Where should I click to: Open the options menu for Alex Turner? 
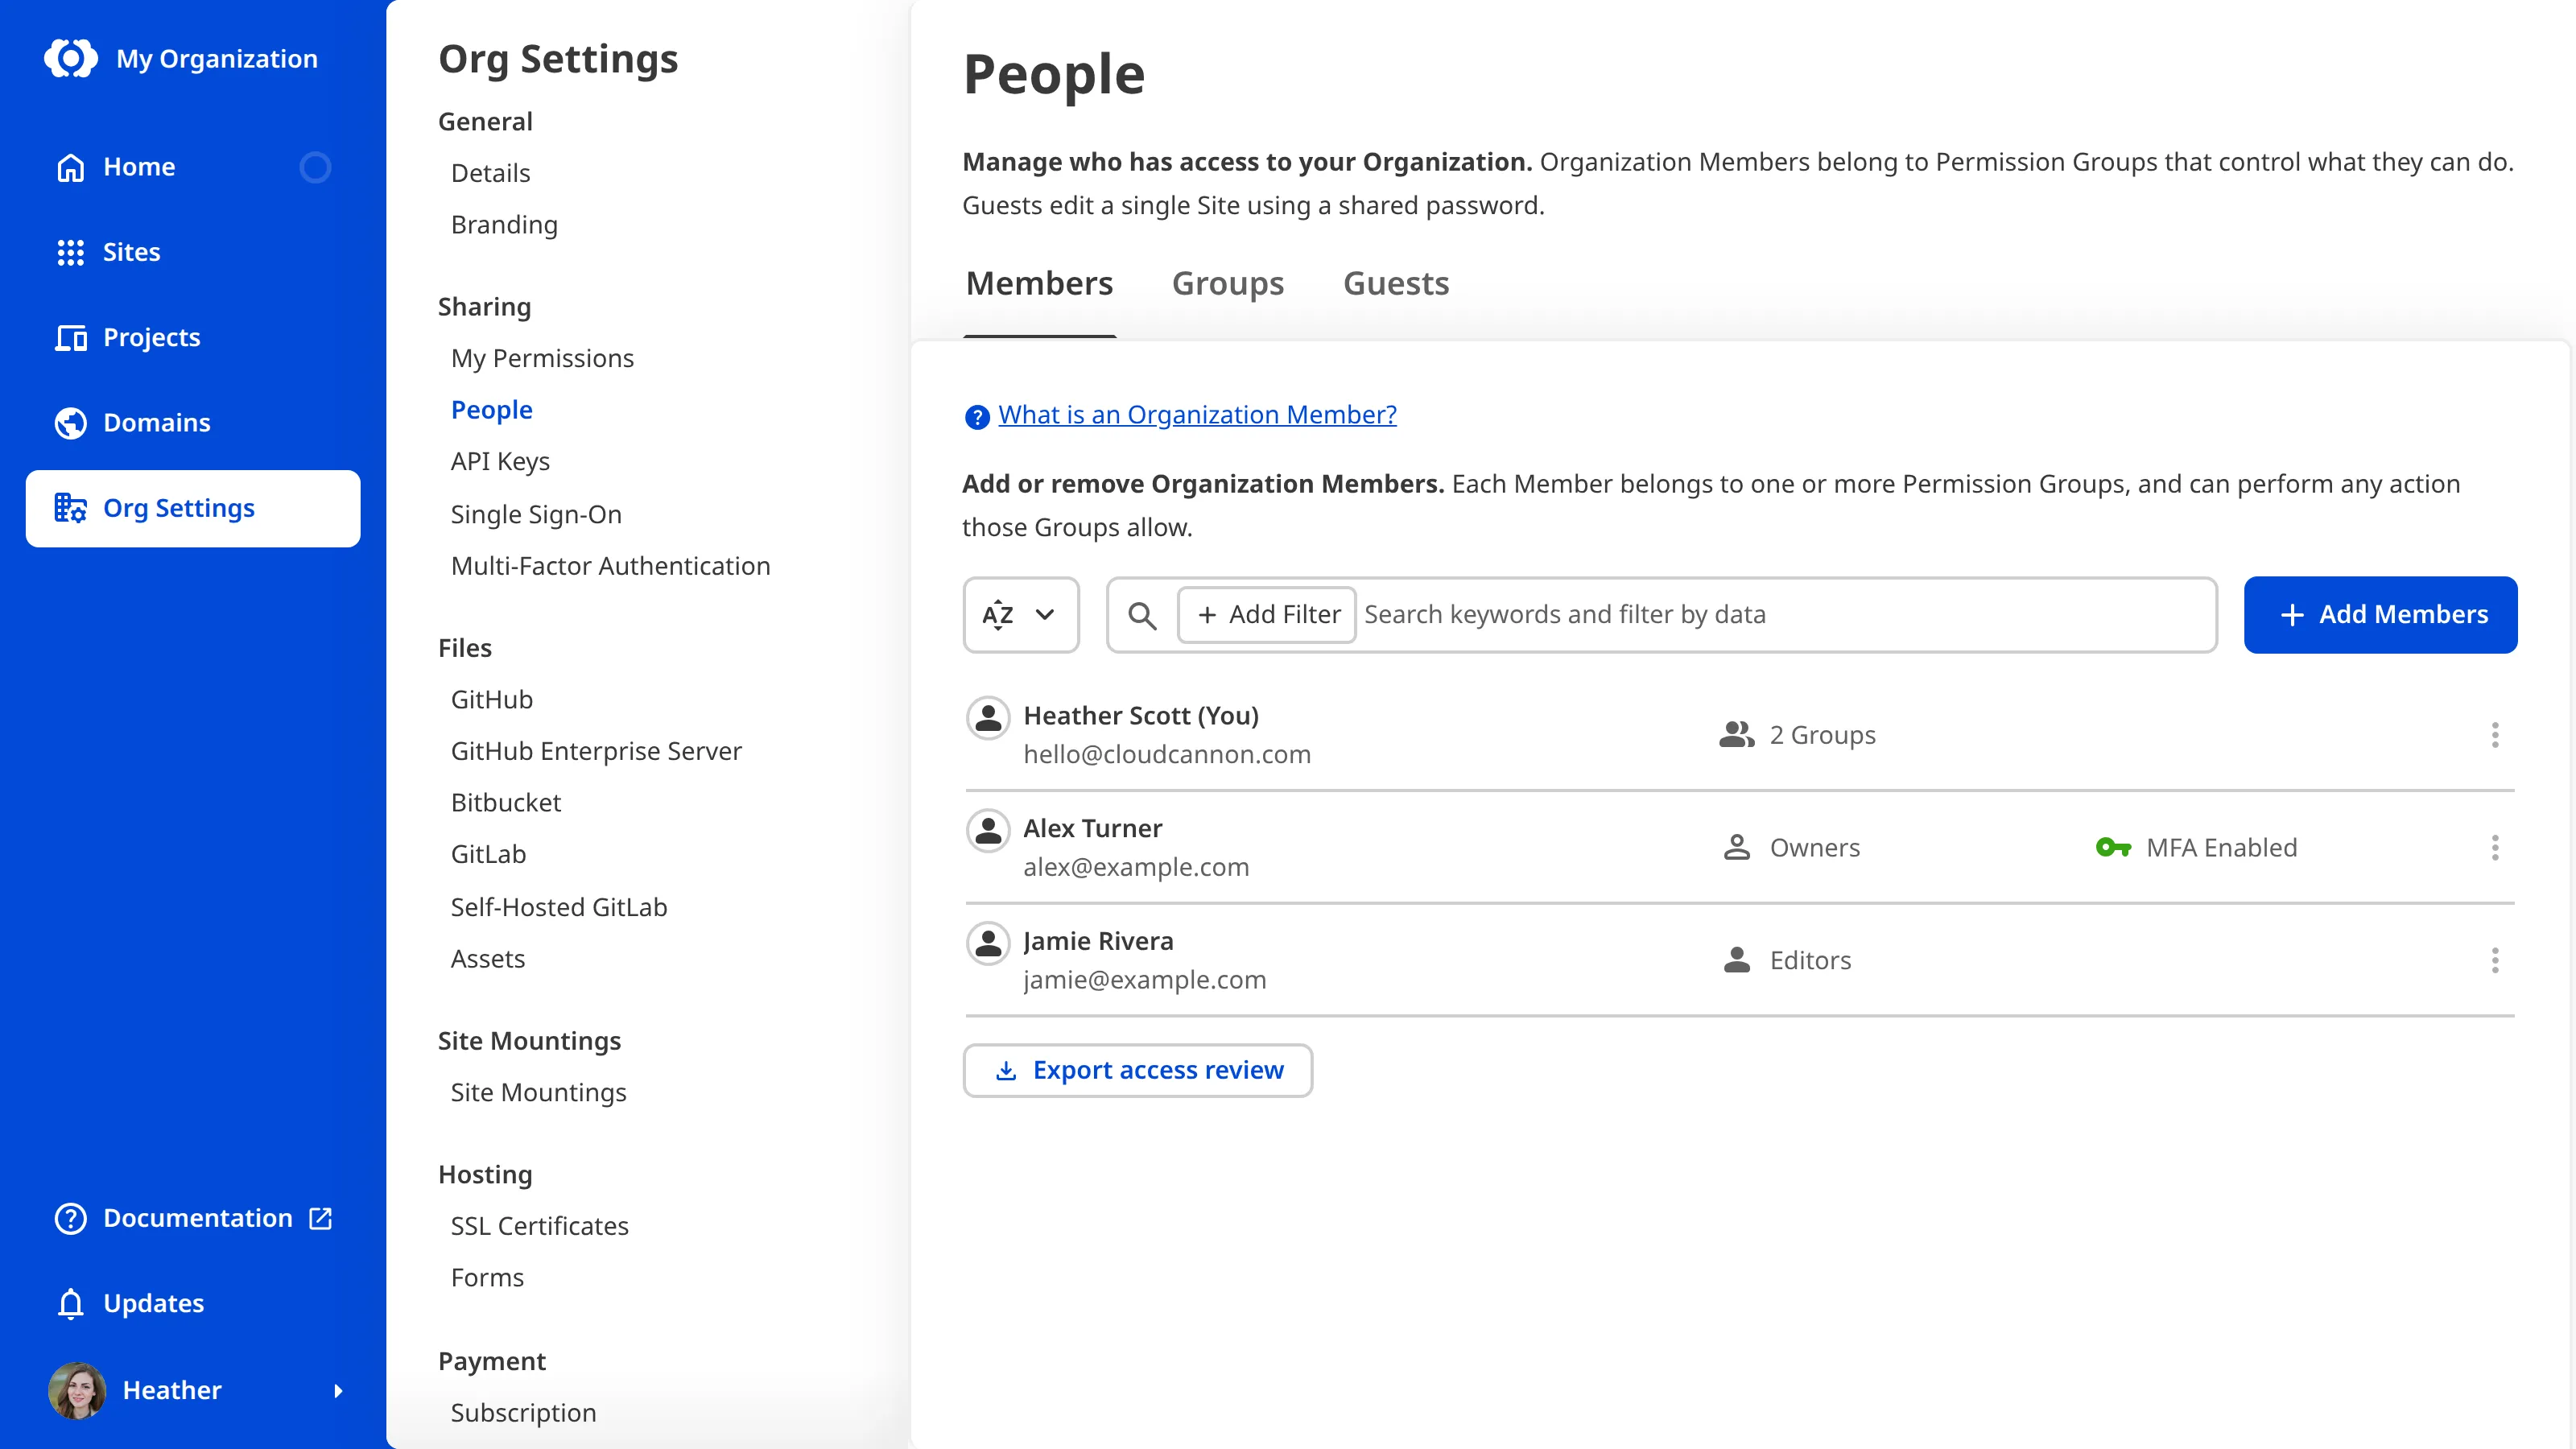tap(2495, 848)
